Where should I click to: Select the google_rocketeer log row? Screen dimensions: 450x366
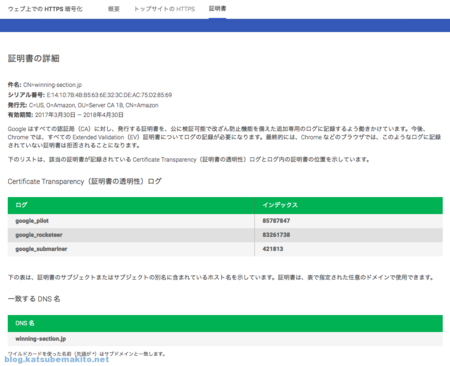point(225,235)
